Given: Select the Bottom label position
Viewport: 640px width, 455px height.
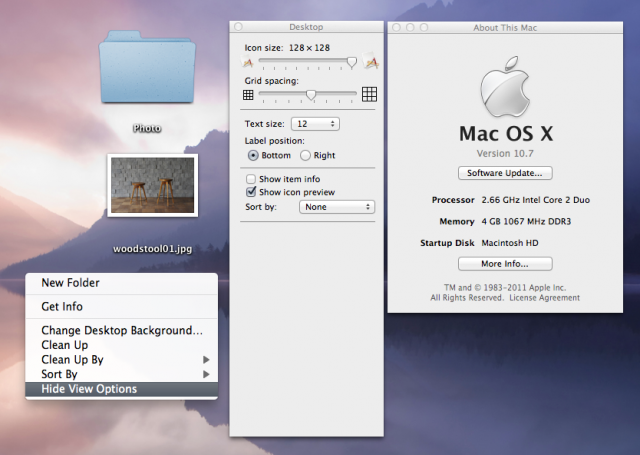Looking at the screenshot, I should (253, 155).
